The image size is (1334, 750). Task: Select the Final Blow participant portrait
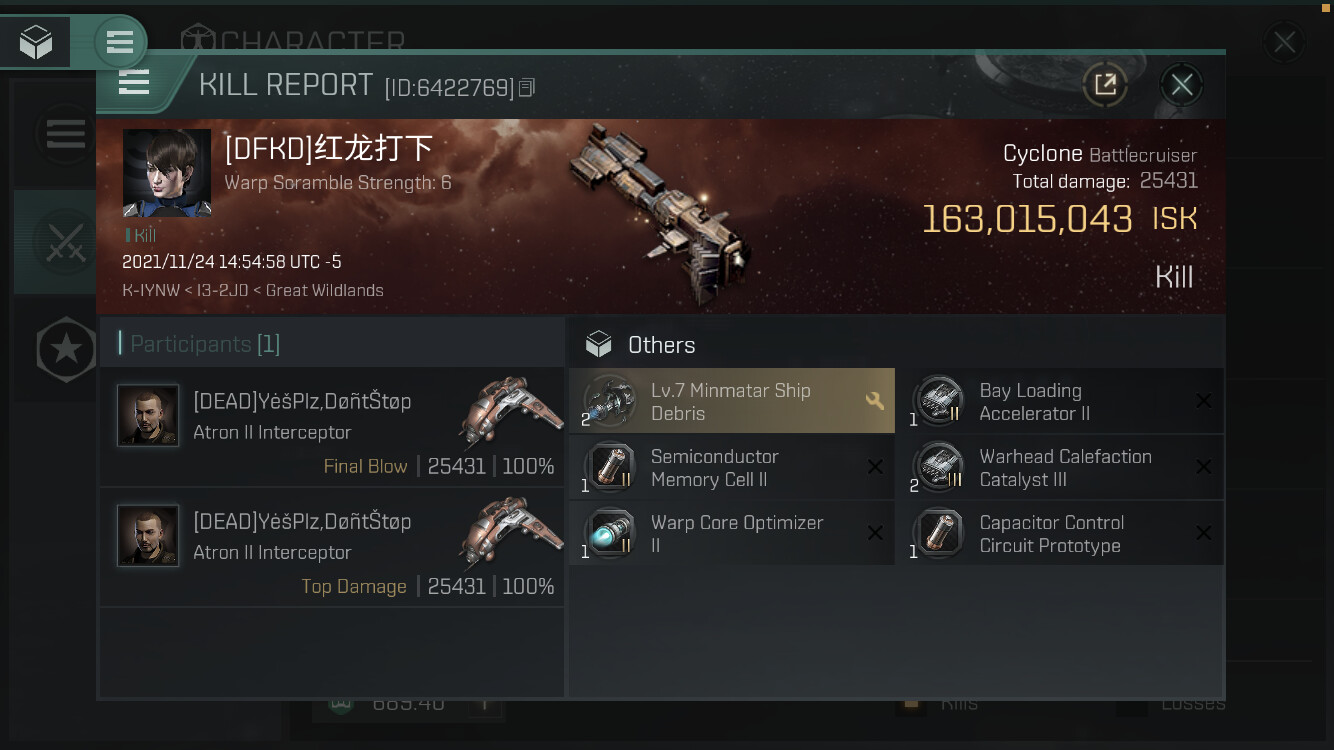pos(148,415)
